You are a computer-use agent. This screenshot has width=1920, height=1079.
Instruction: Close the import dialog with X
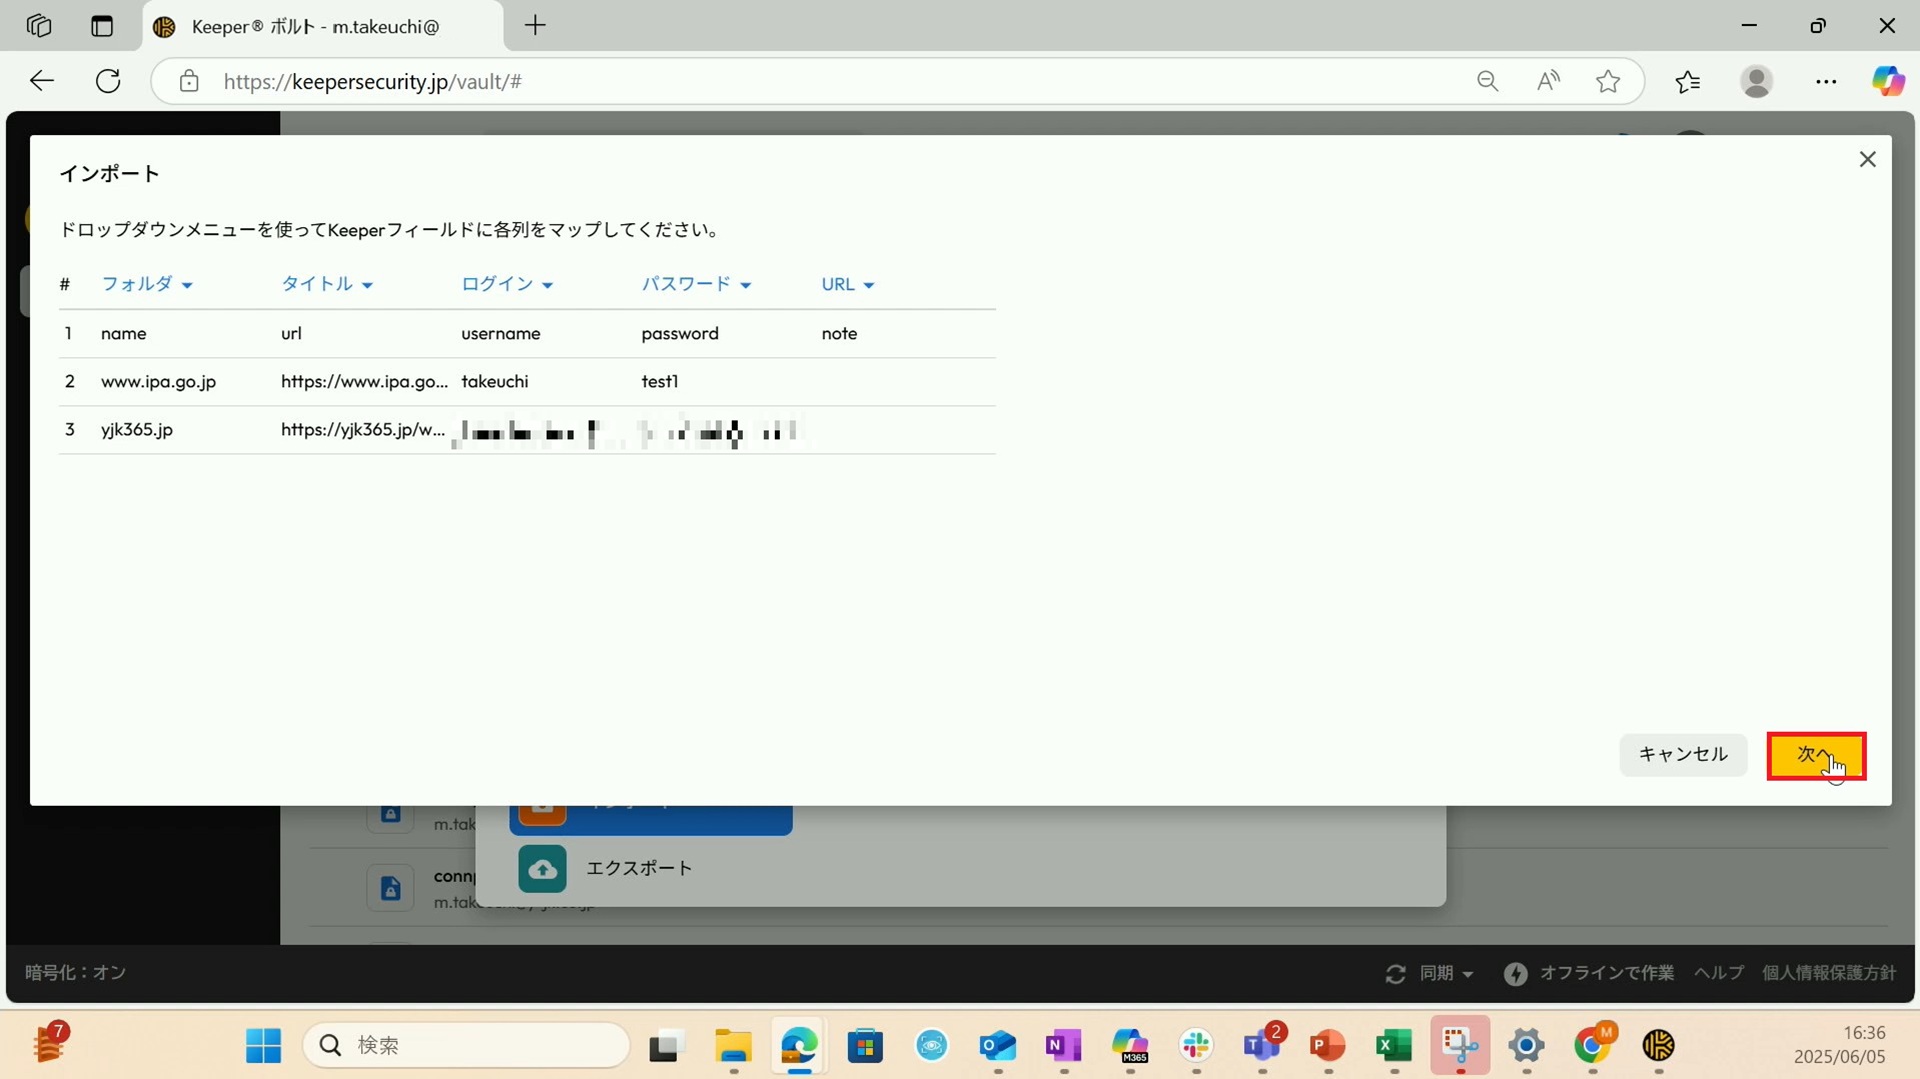[x=1867, y=160]
